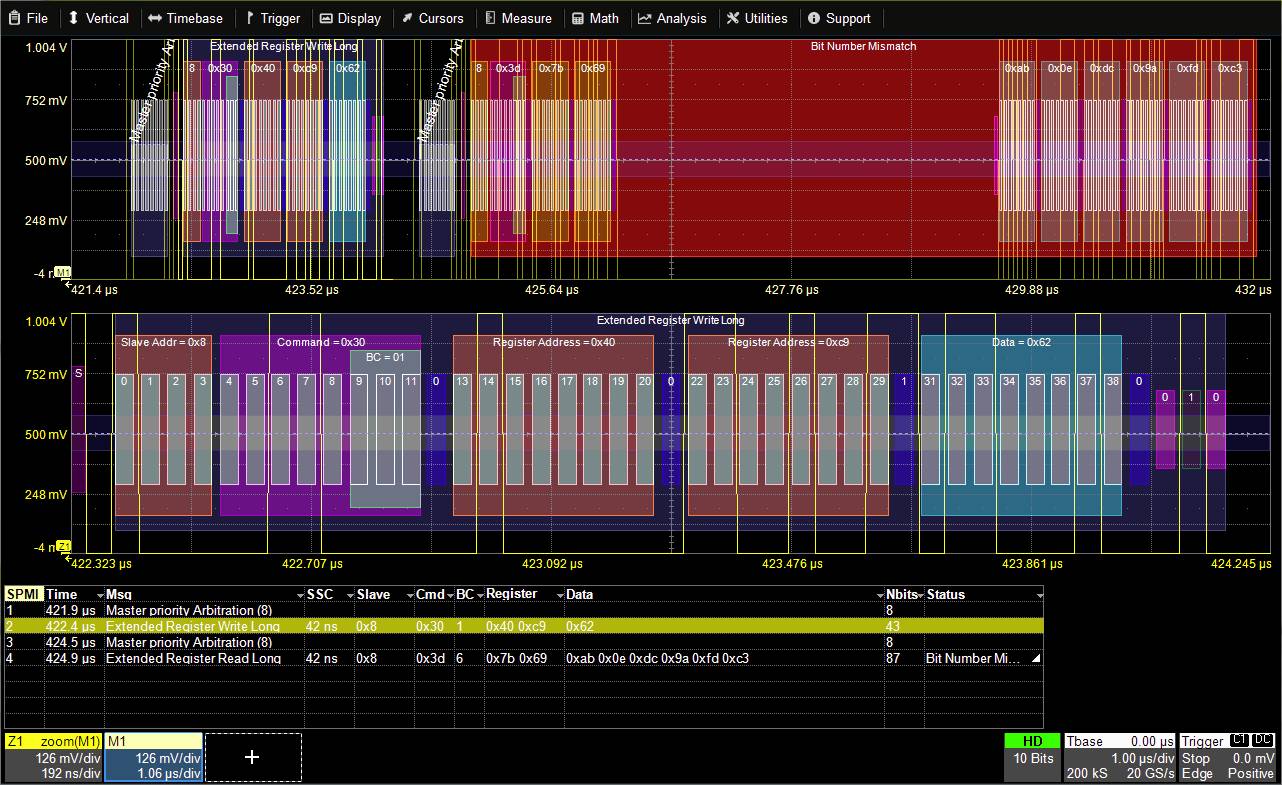This screenshot has height=785, width=1282.
Task: Open the Utilities menu
Action: (x=757, y=17)
